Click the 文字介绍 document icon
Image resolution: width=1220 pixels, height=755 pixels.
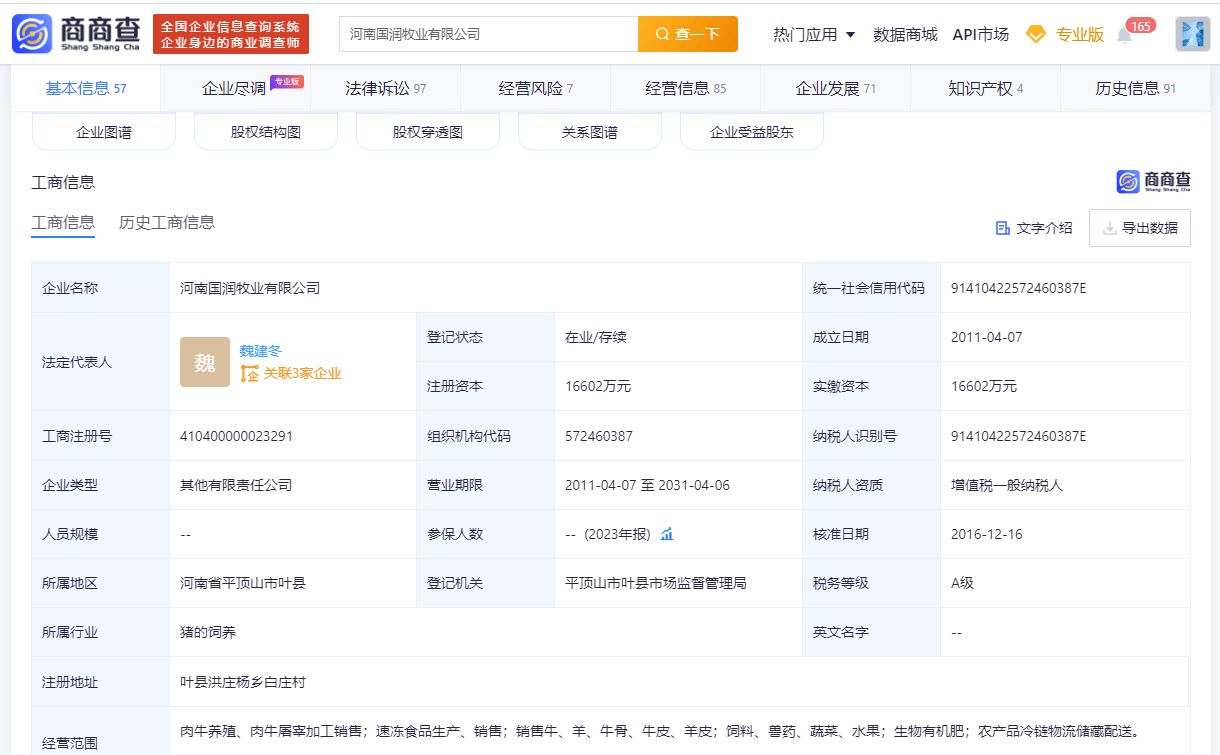tap(1003, 228)
